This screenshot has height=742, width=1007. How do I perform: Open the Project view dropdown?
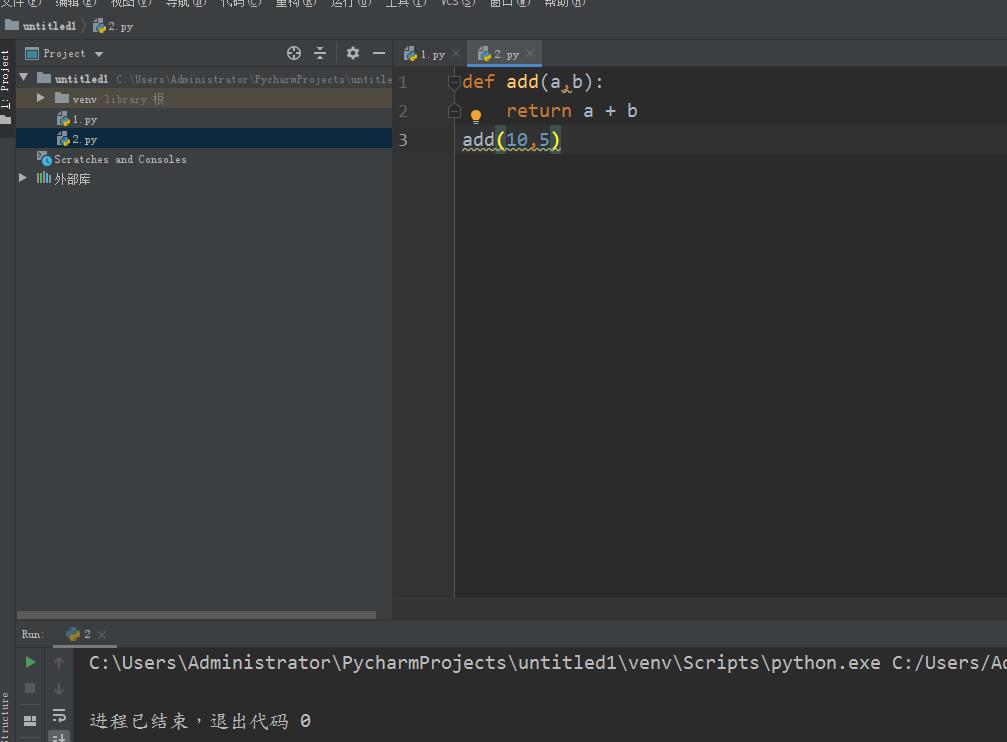click(x=98, y=54)
